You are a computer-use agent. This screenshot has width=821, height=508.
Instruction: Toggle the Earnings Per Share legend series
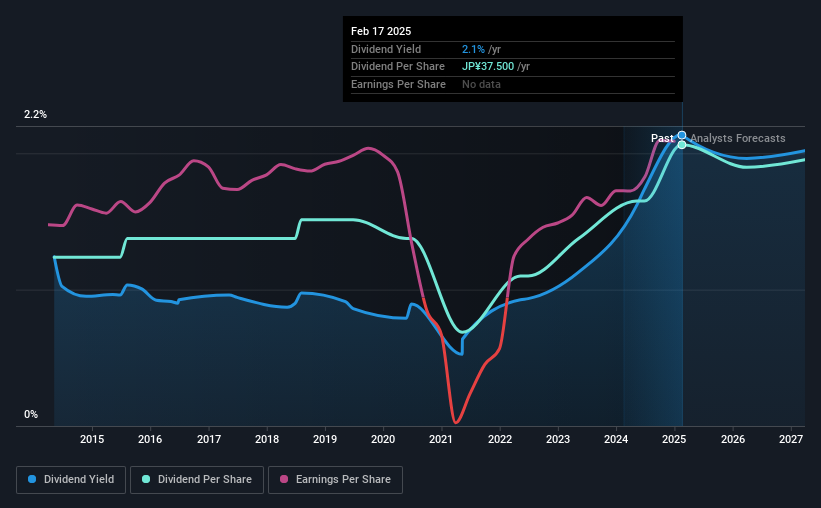pos(335,480)
